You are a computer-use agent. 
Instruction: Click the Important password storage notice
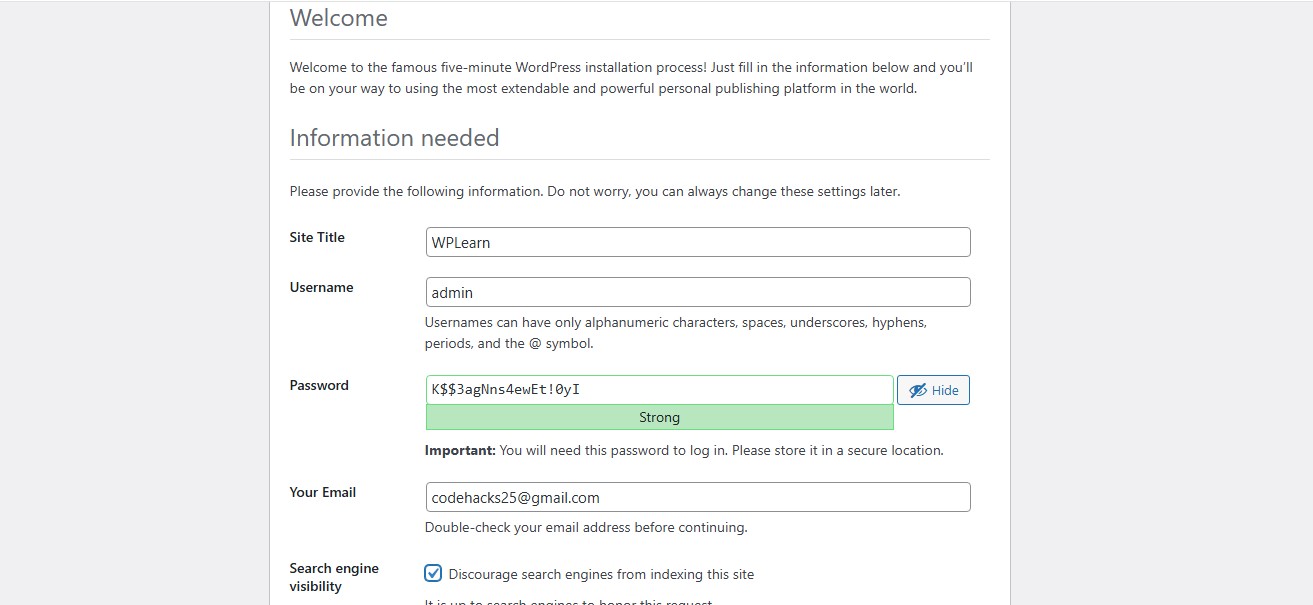coord(683,450)
